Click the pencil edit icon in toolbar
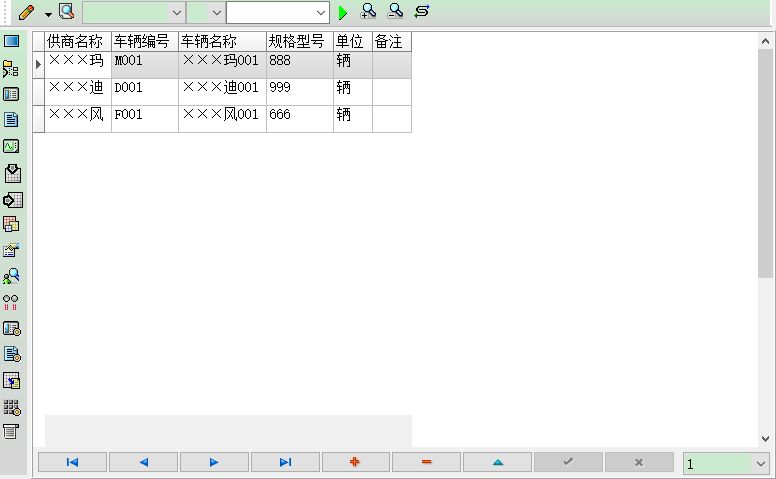 click(26, 12)
